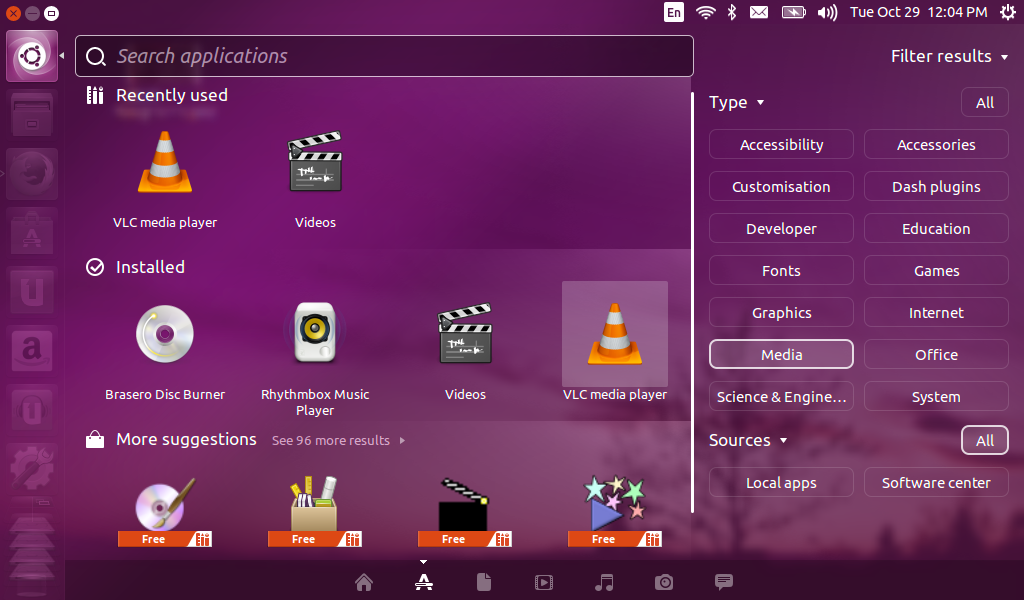Open the Video lens in the lens bar

544,582
